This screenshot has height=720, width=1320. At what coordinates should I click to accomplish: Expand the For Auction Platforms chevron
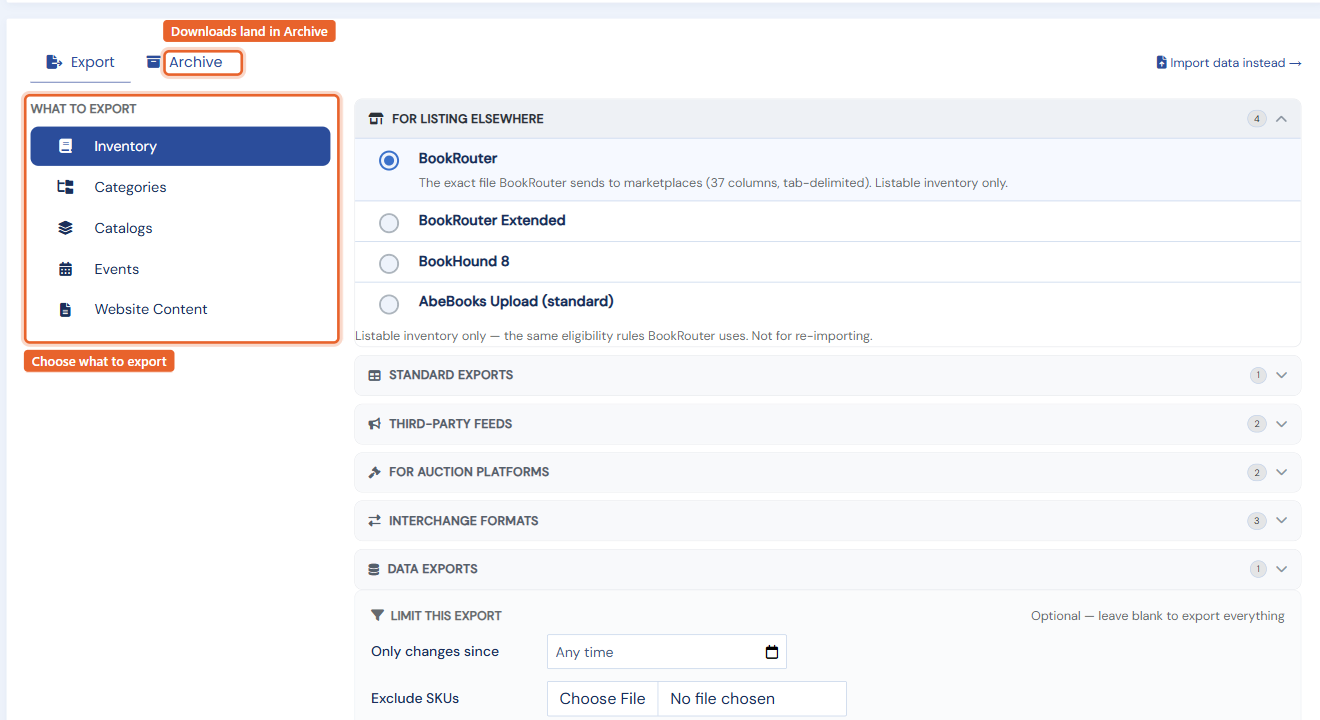click(x=1281, y=472)
